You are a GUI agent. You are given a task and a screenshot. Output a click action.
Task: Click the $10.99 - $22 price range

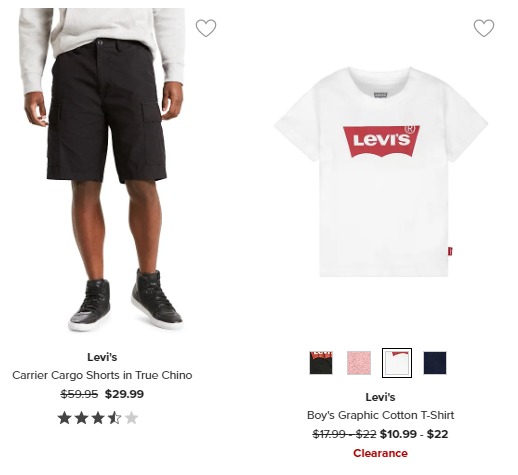tap(414, 434)
